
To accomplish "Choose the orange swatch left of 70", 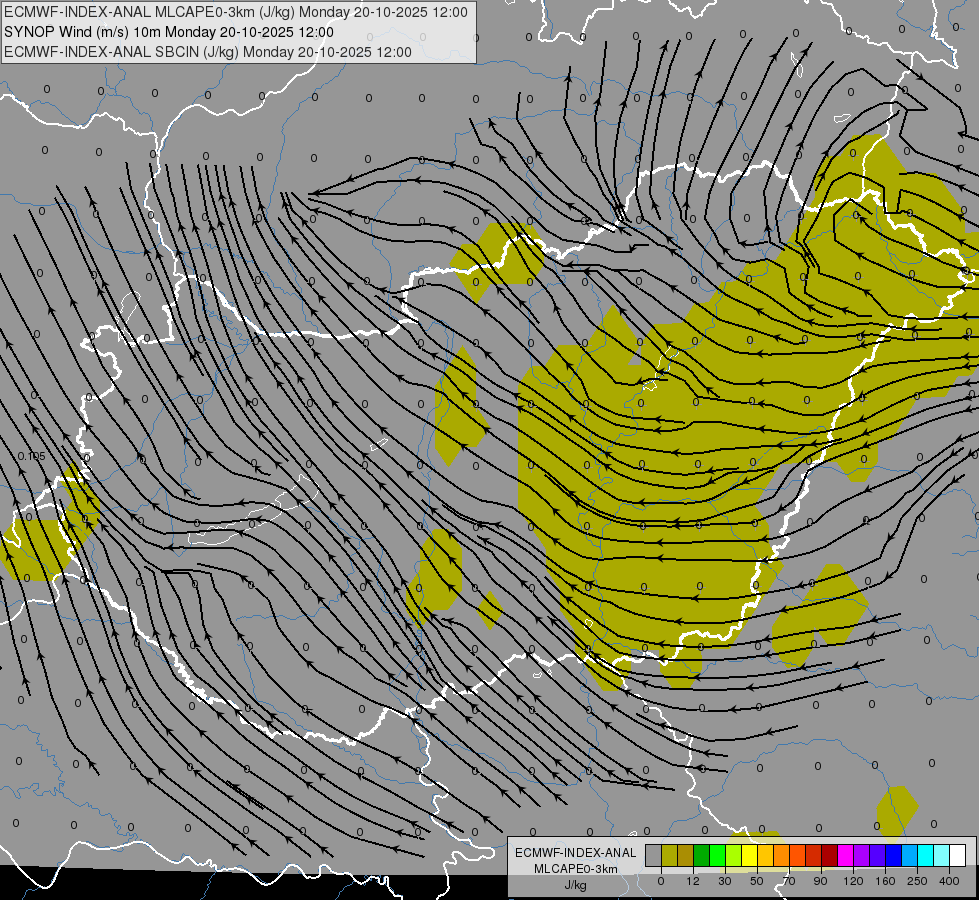I will coord(782,855).
